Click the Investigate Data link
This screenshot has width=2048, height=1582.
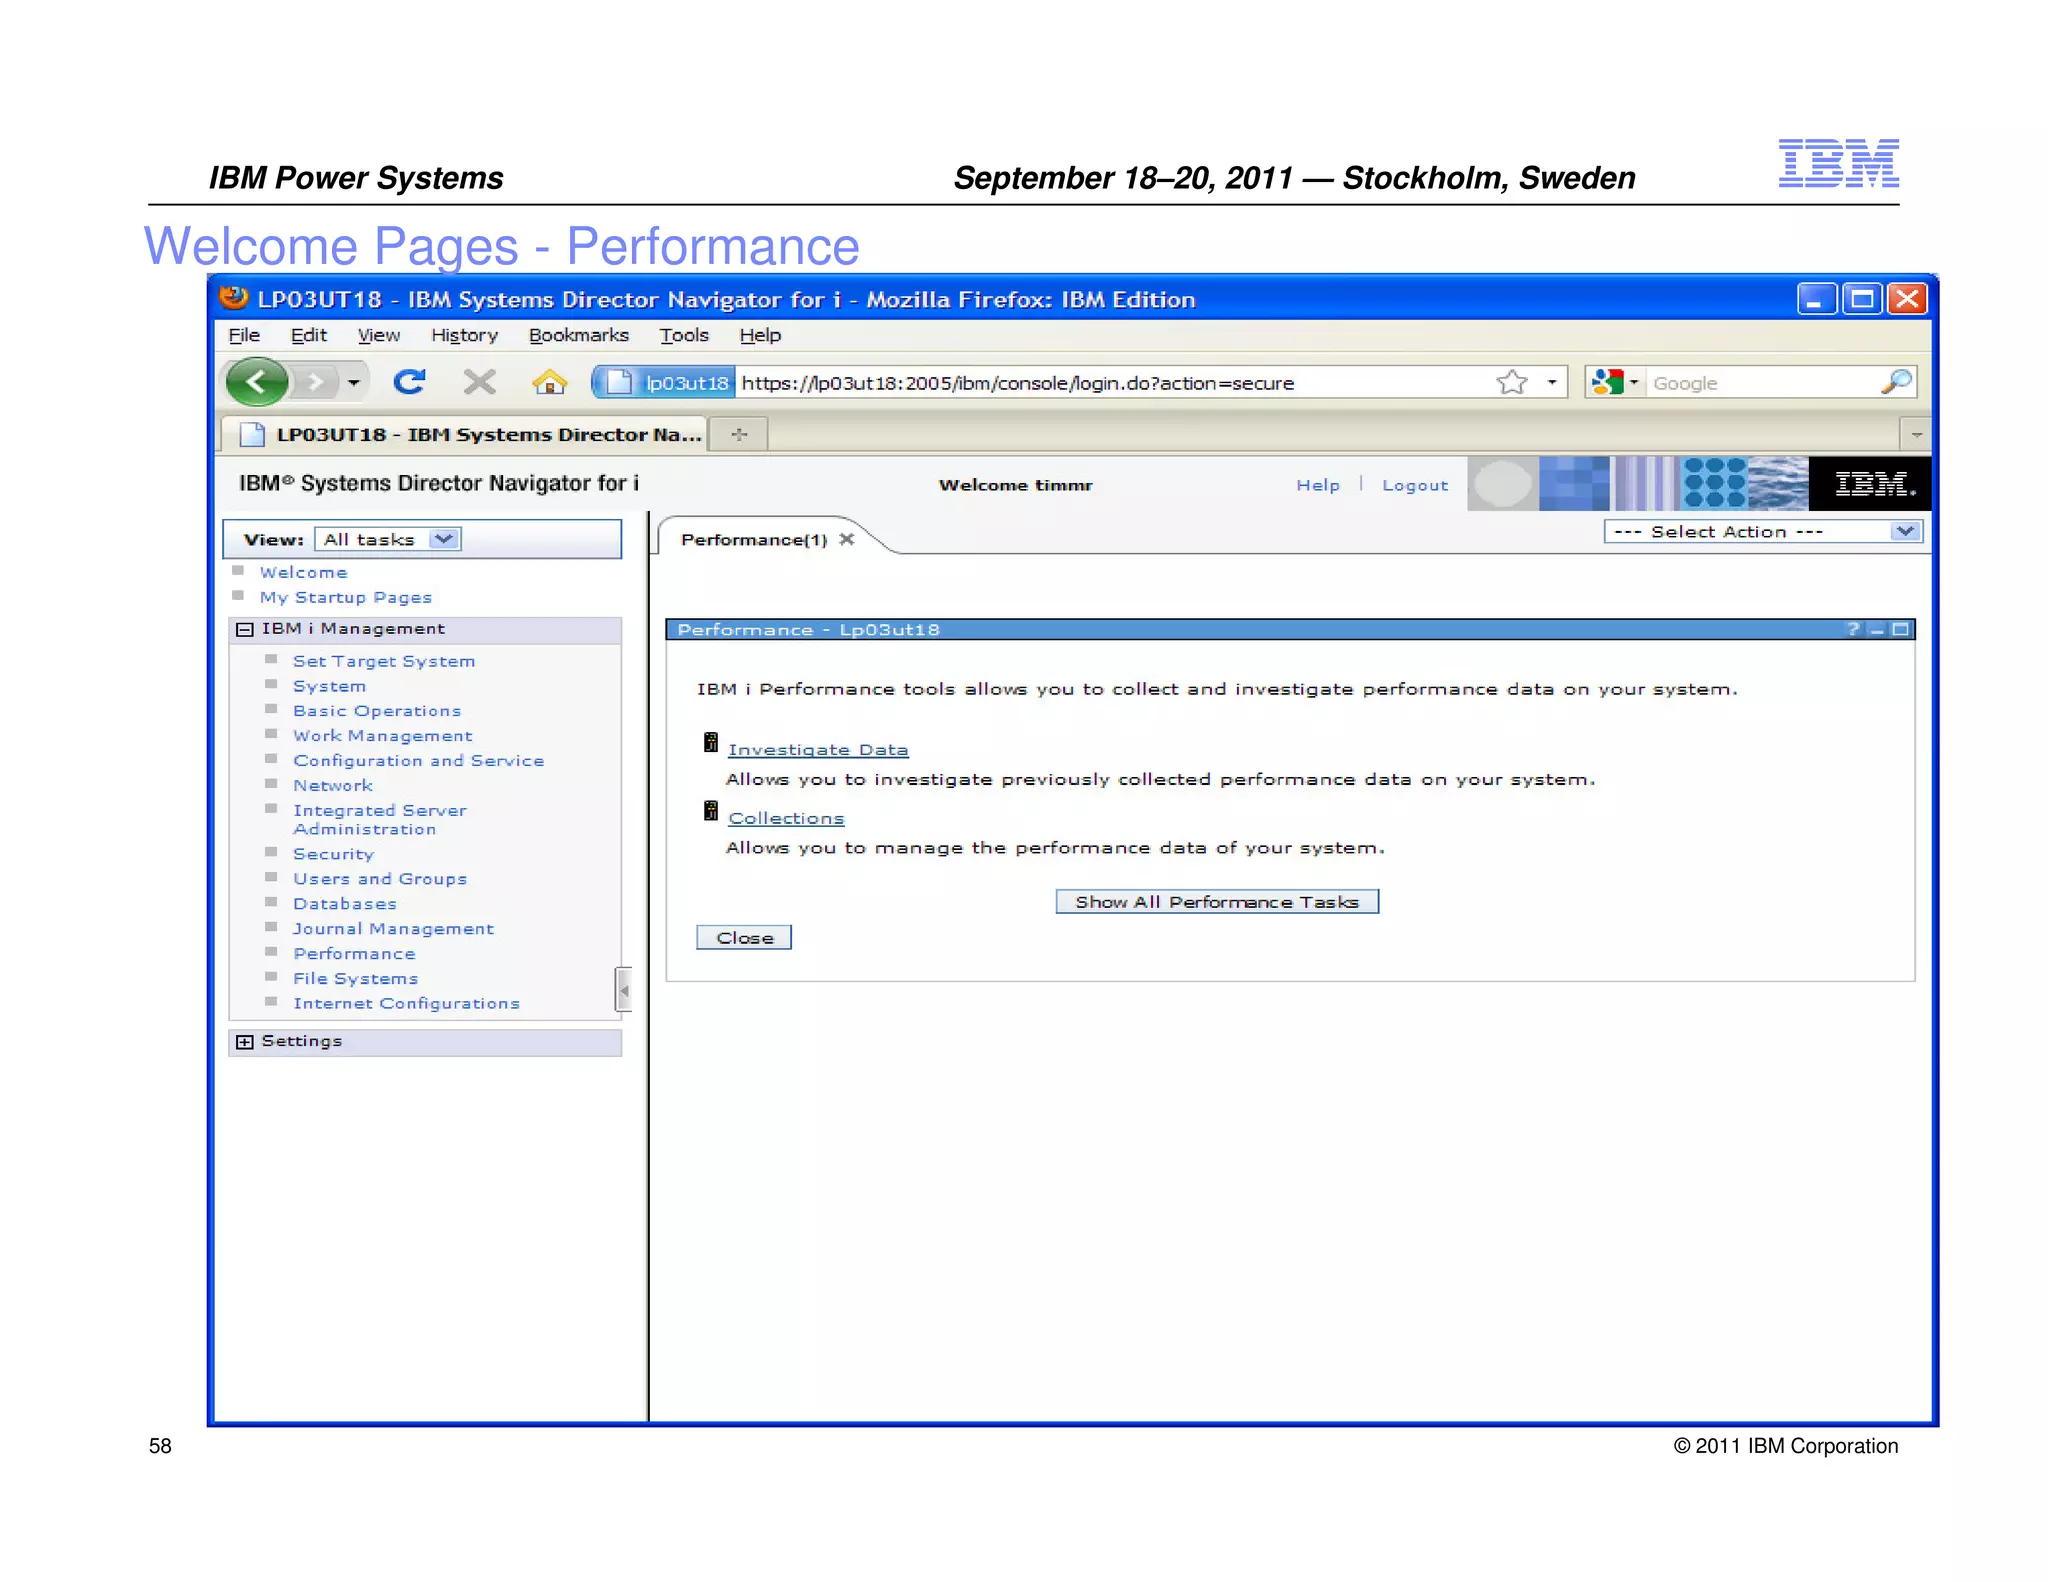point(818,750)
